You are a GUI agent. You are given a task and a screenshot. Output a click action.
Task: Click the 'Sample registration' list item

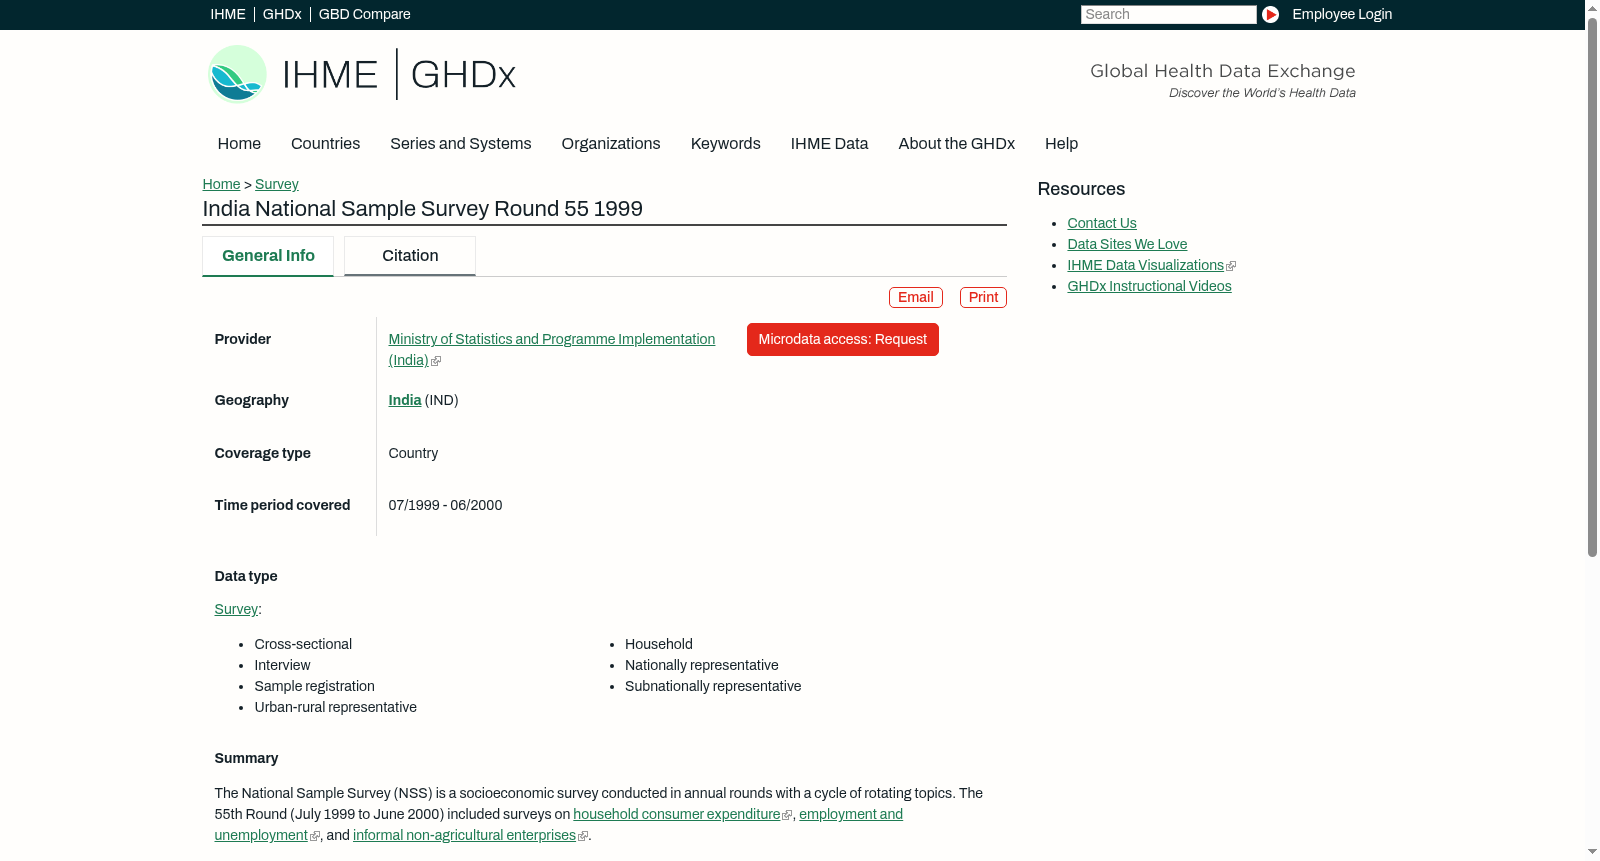pos(314,686)
